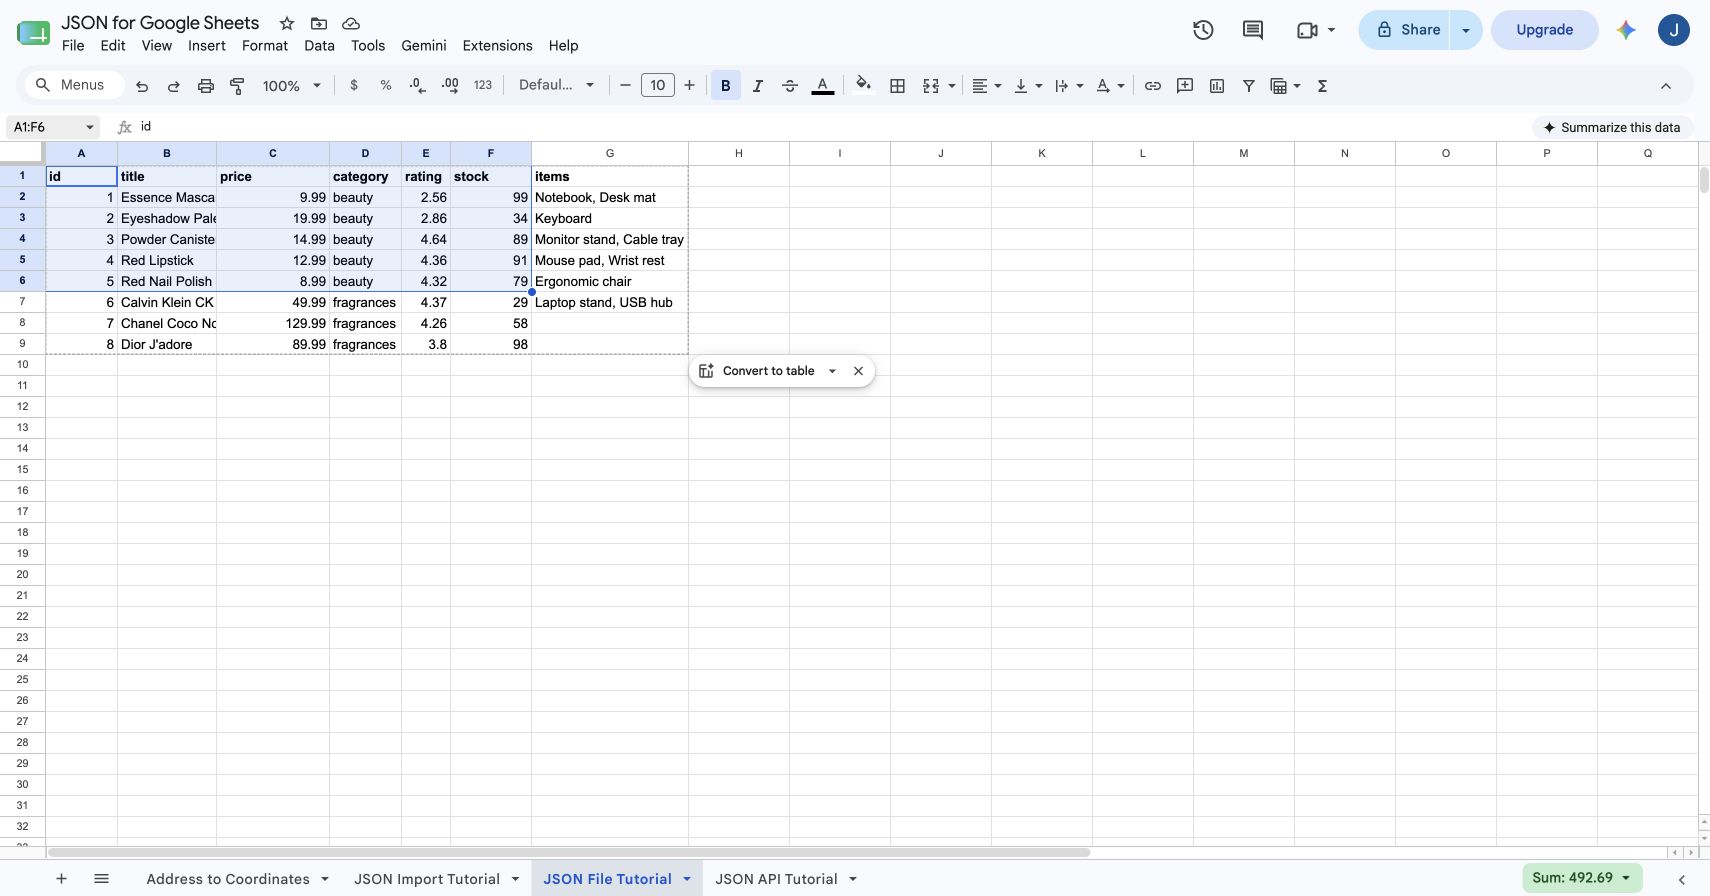Image resolution: width=1710 pixels, height=896 pixels.
Task: Open text rotation dropdown
Action: (x=1110, y=86)
